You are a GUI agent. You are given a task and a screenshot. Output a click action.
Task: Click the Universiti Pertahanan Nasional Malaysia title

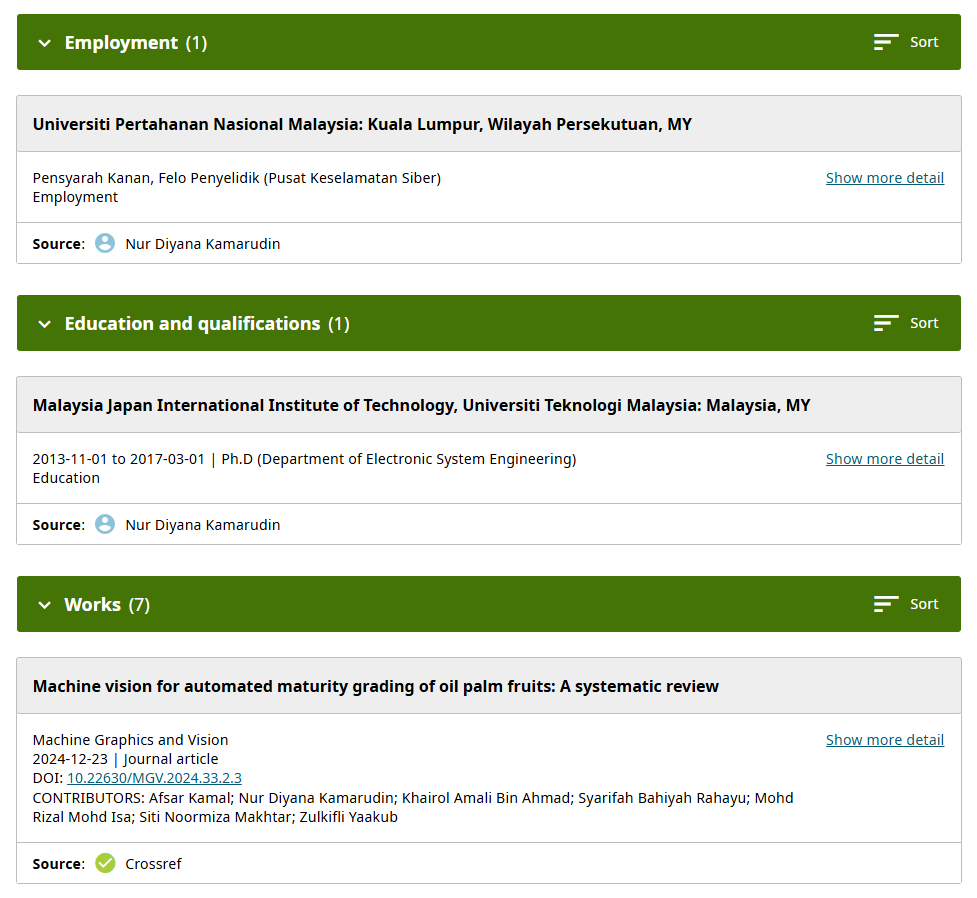[x=362, y=125]
